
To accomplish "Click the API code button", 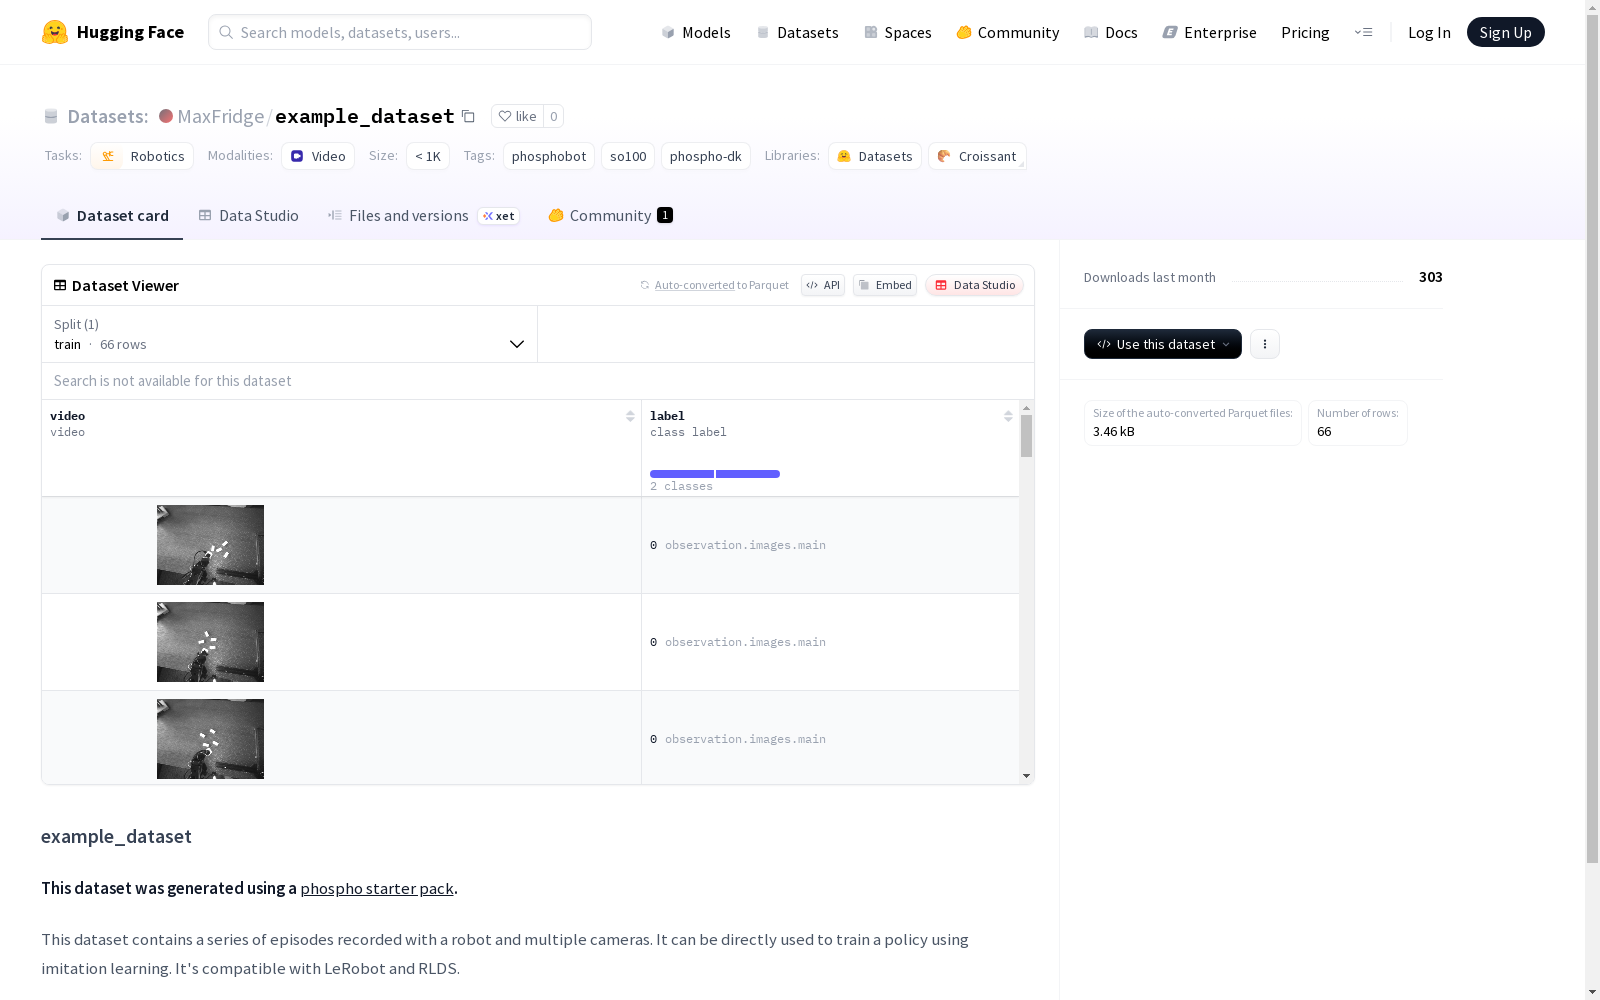I will [x=823, y=285].
